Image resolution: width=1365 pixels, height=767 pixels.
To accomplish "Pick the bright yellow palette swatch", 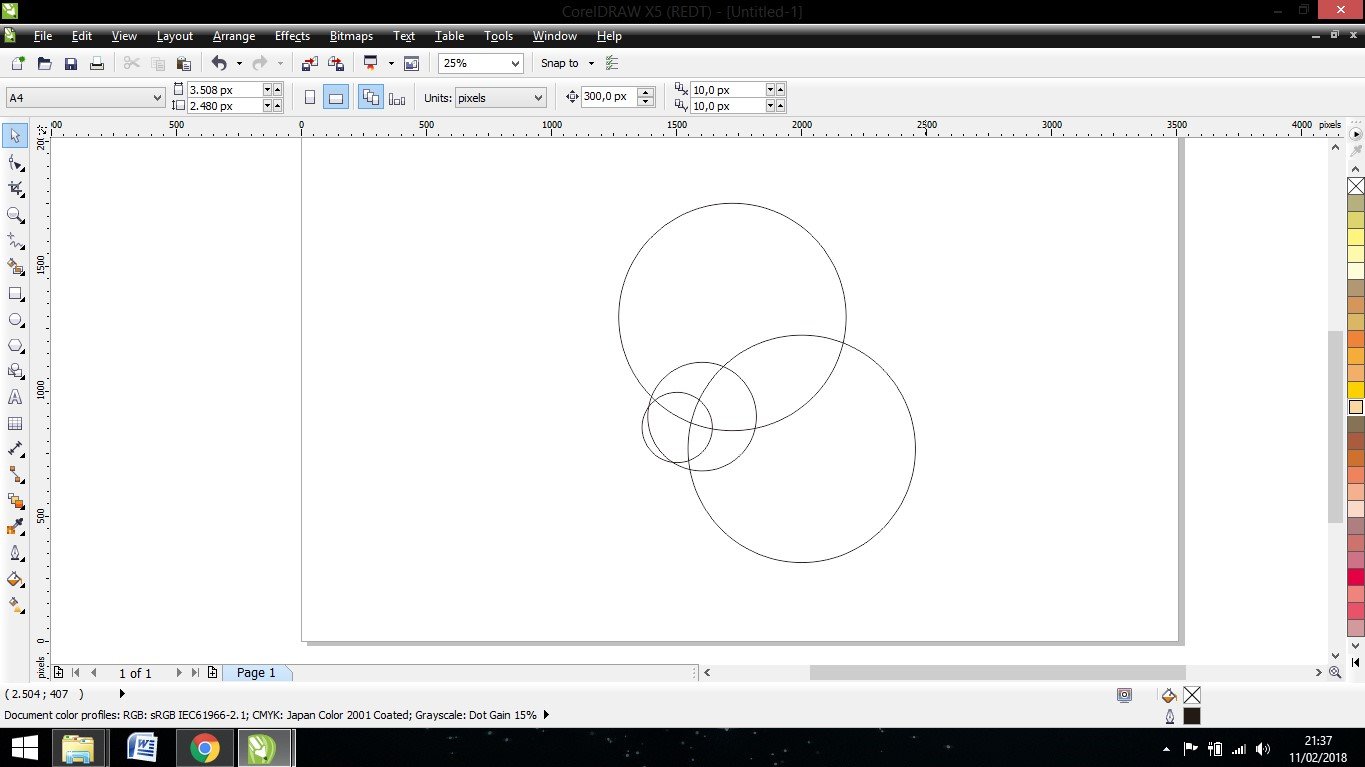I will (x=1356, y=390).
